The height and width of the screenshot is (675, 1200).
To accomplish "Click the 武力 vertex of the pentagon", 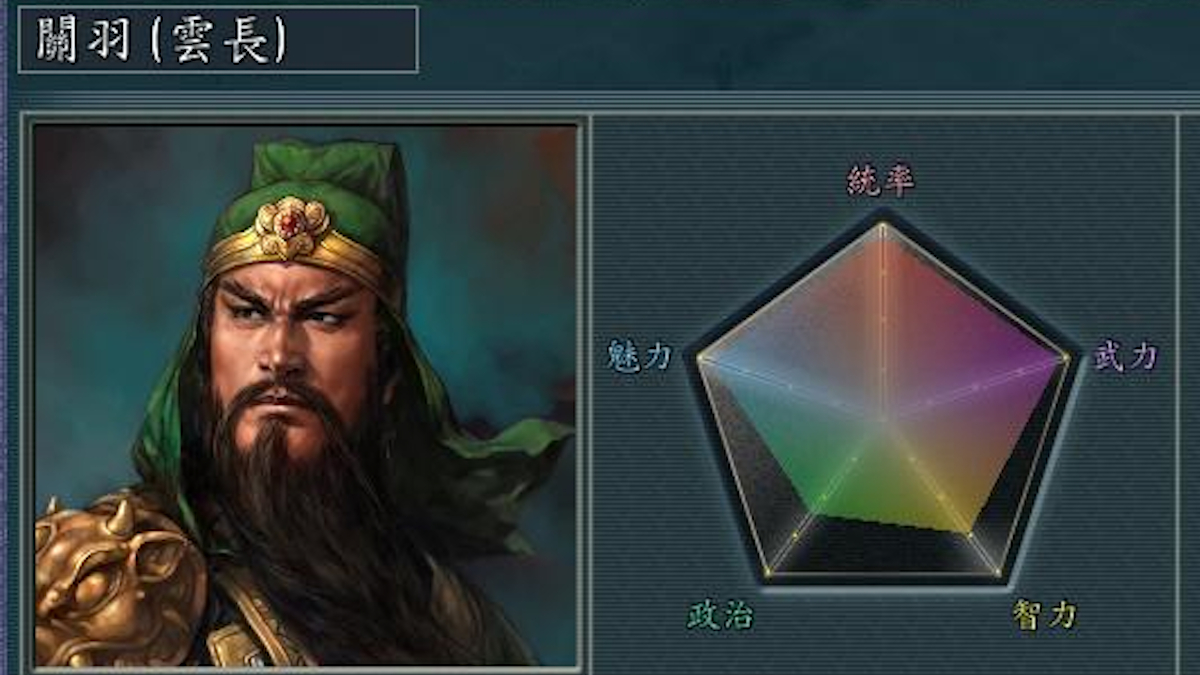I will tap(1066, 356).
